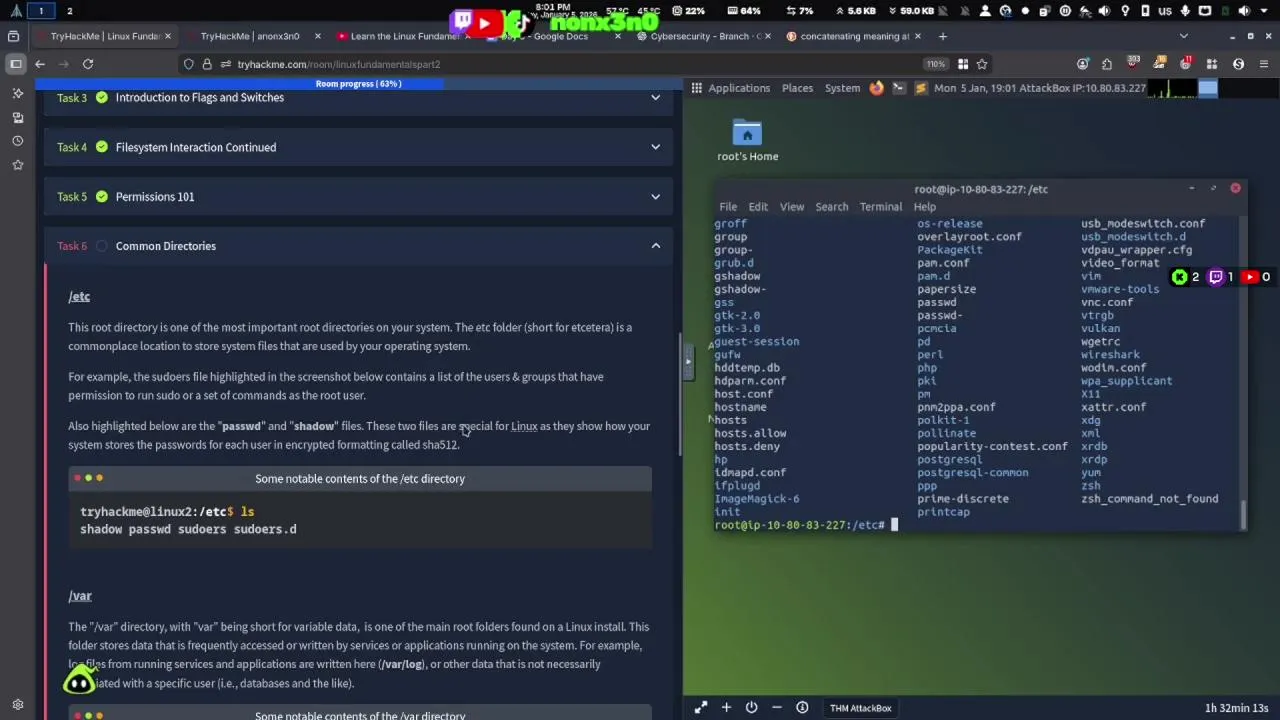Click the /var heading link
The image size is (1280, 720).
80,596
